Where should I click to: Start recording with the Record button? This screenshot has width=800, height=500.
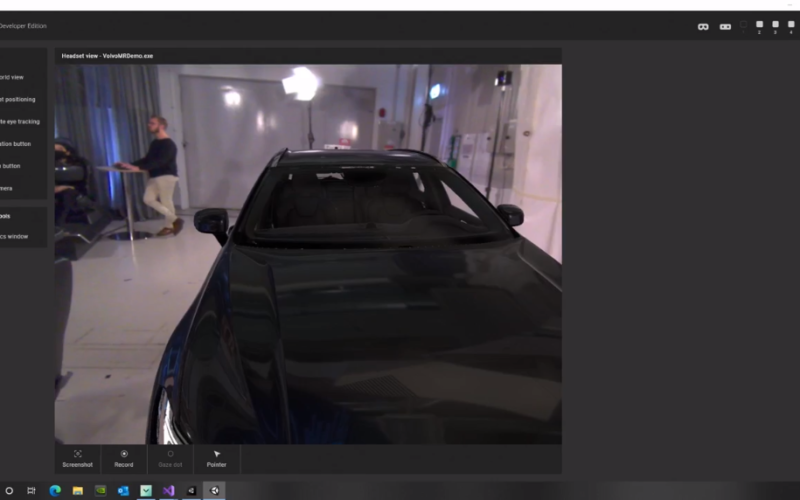[x=124, y=458]
